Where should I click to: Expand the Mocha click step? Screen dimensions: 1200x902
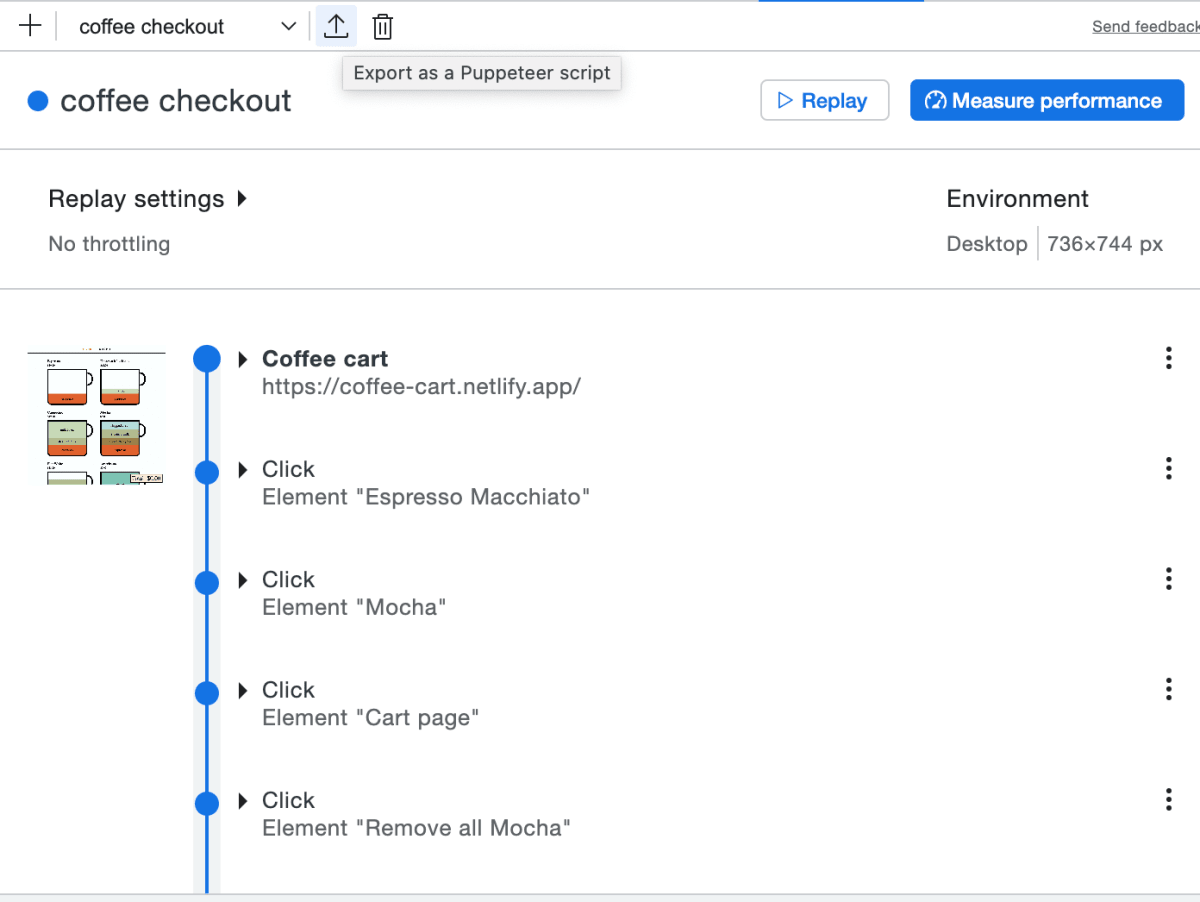(243, 580)
